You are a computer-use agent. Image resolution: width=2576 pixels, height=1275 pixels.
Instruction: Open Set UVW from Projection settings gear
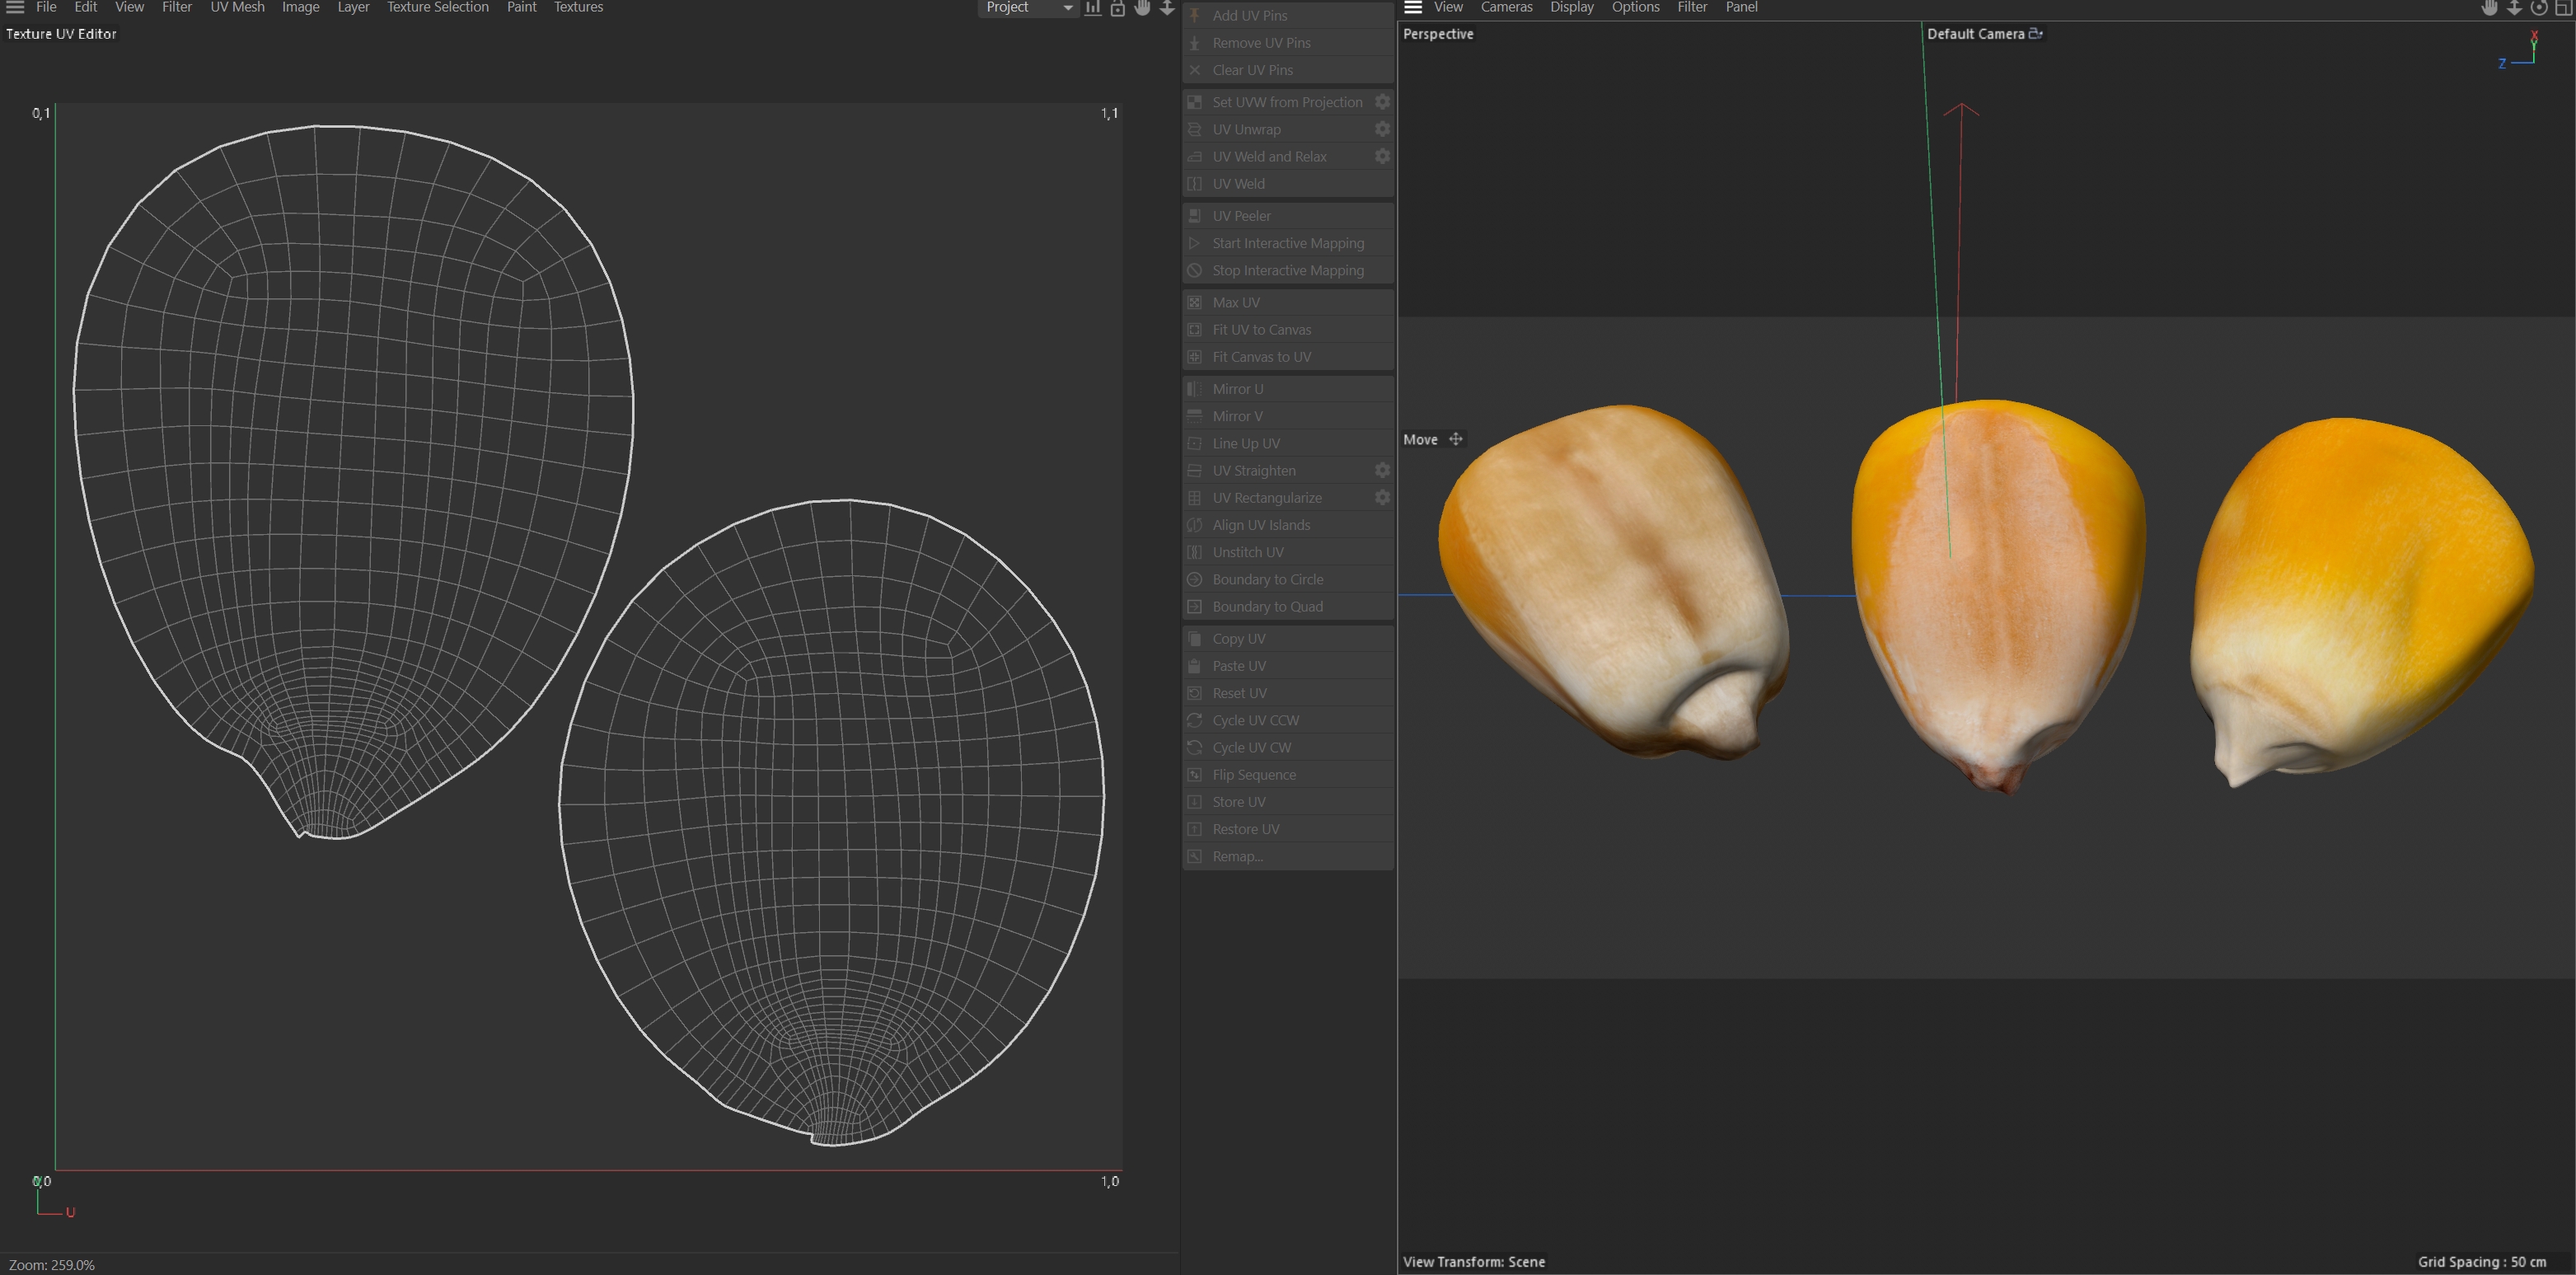pos(1382,102)
